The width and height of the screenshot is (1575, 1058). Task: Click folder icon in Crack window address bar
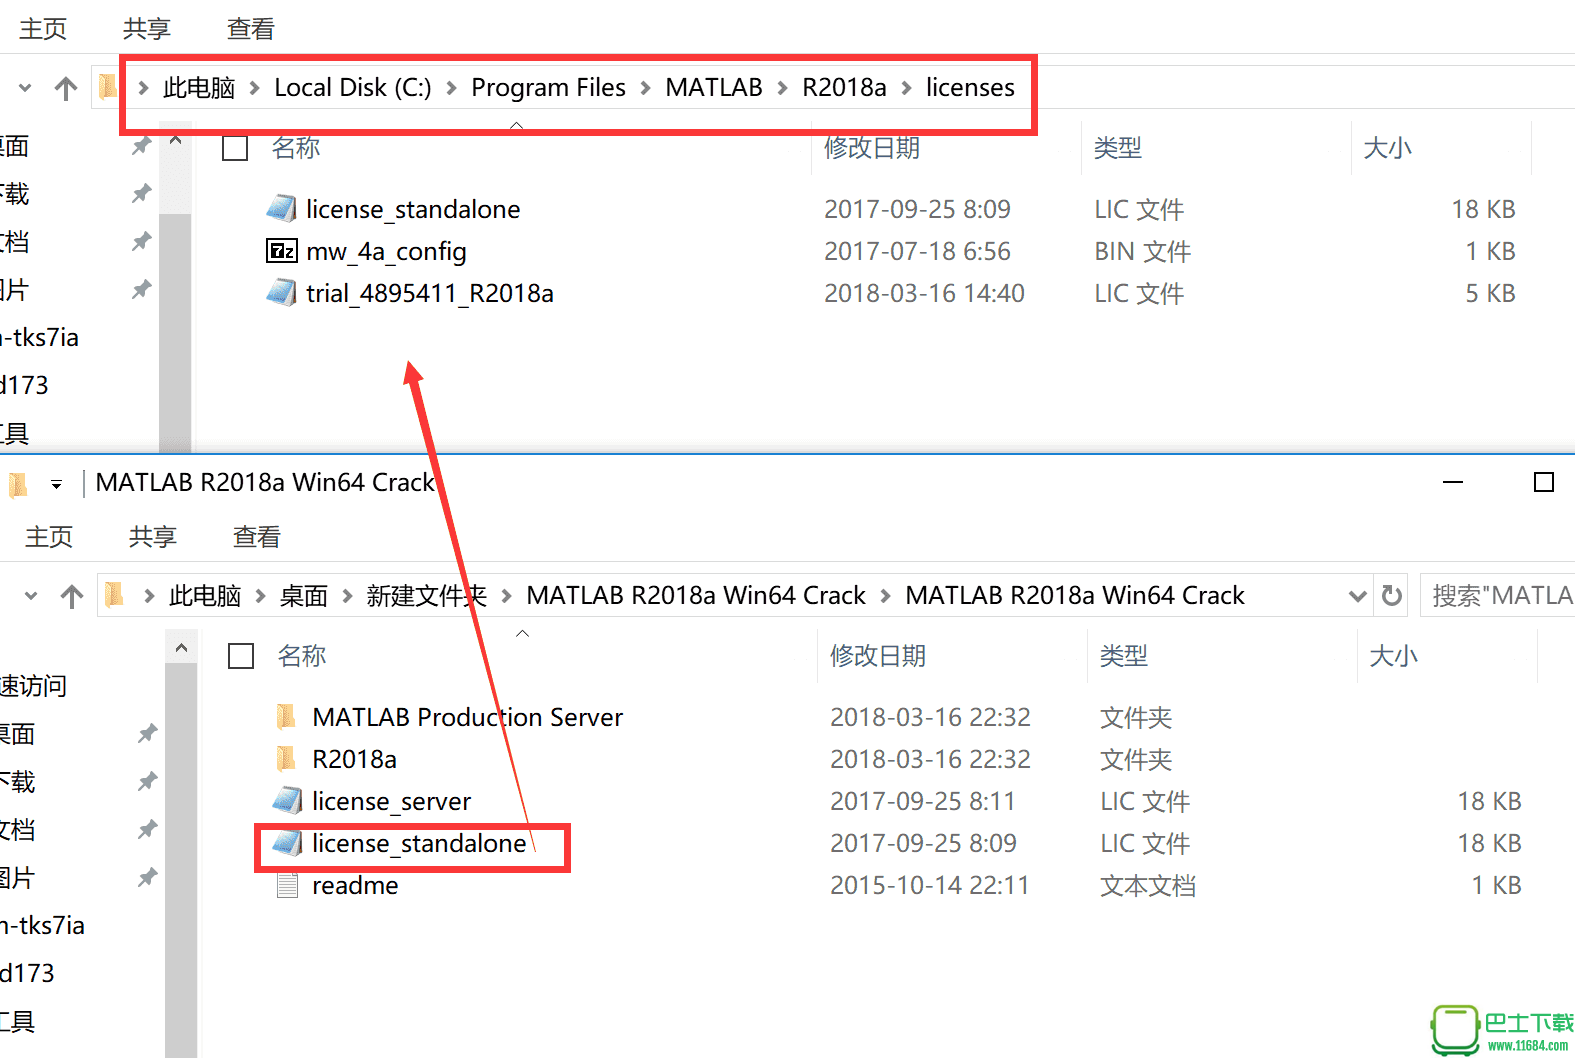pos(114,595)
